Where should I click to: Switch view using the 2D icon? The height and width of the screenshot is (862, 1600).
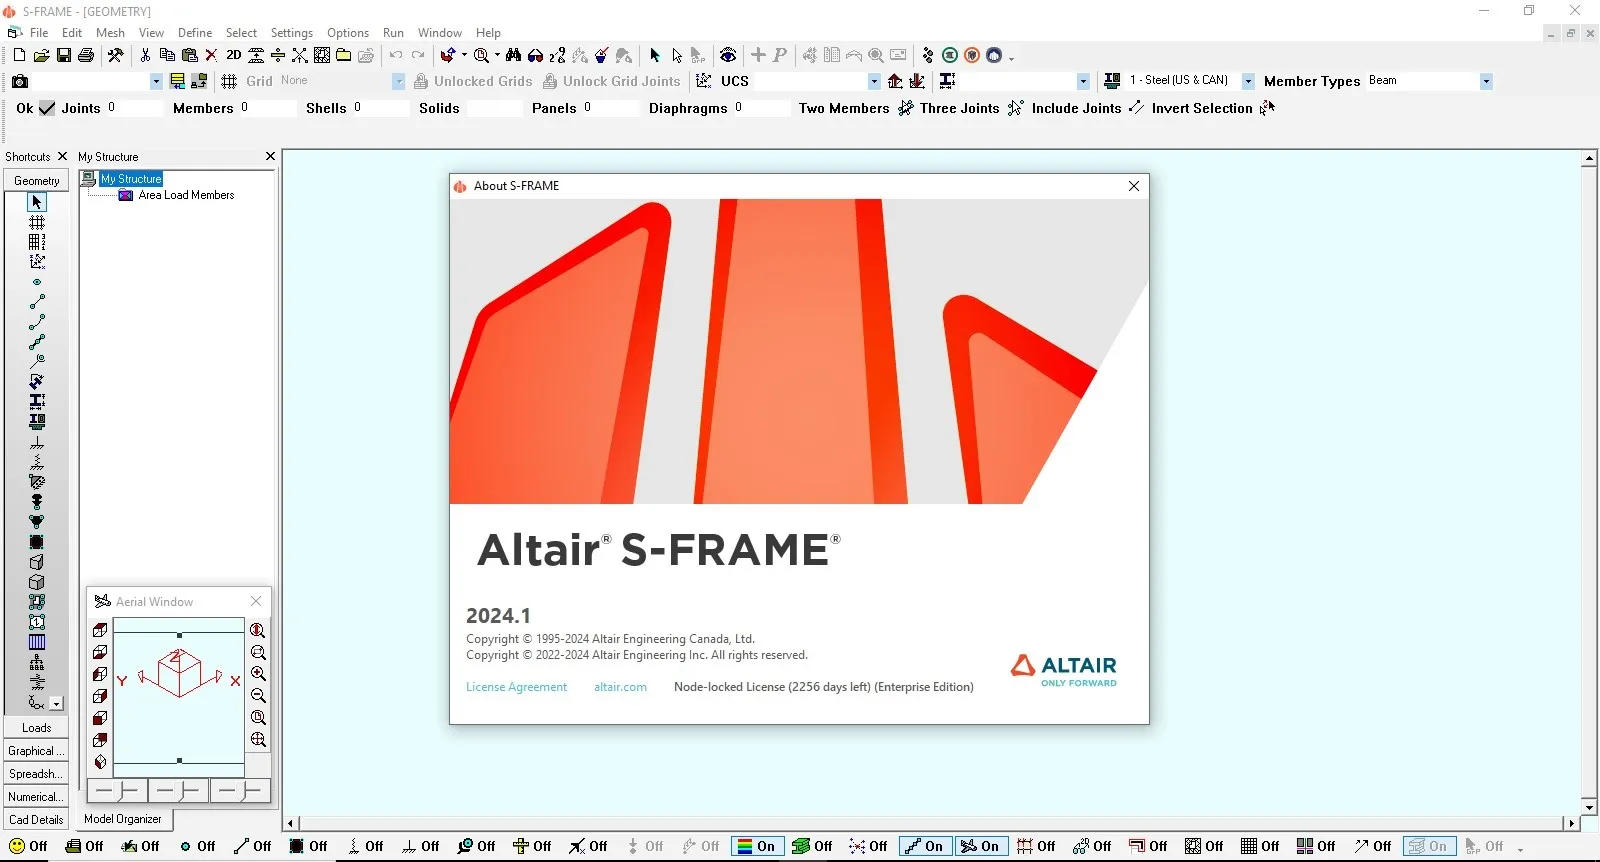pyautogui.click(x=234, y=55)
